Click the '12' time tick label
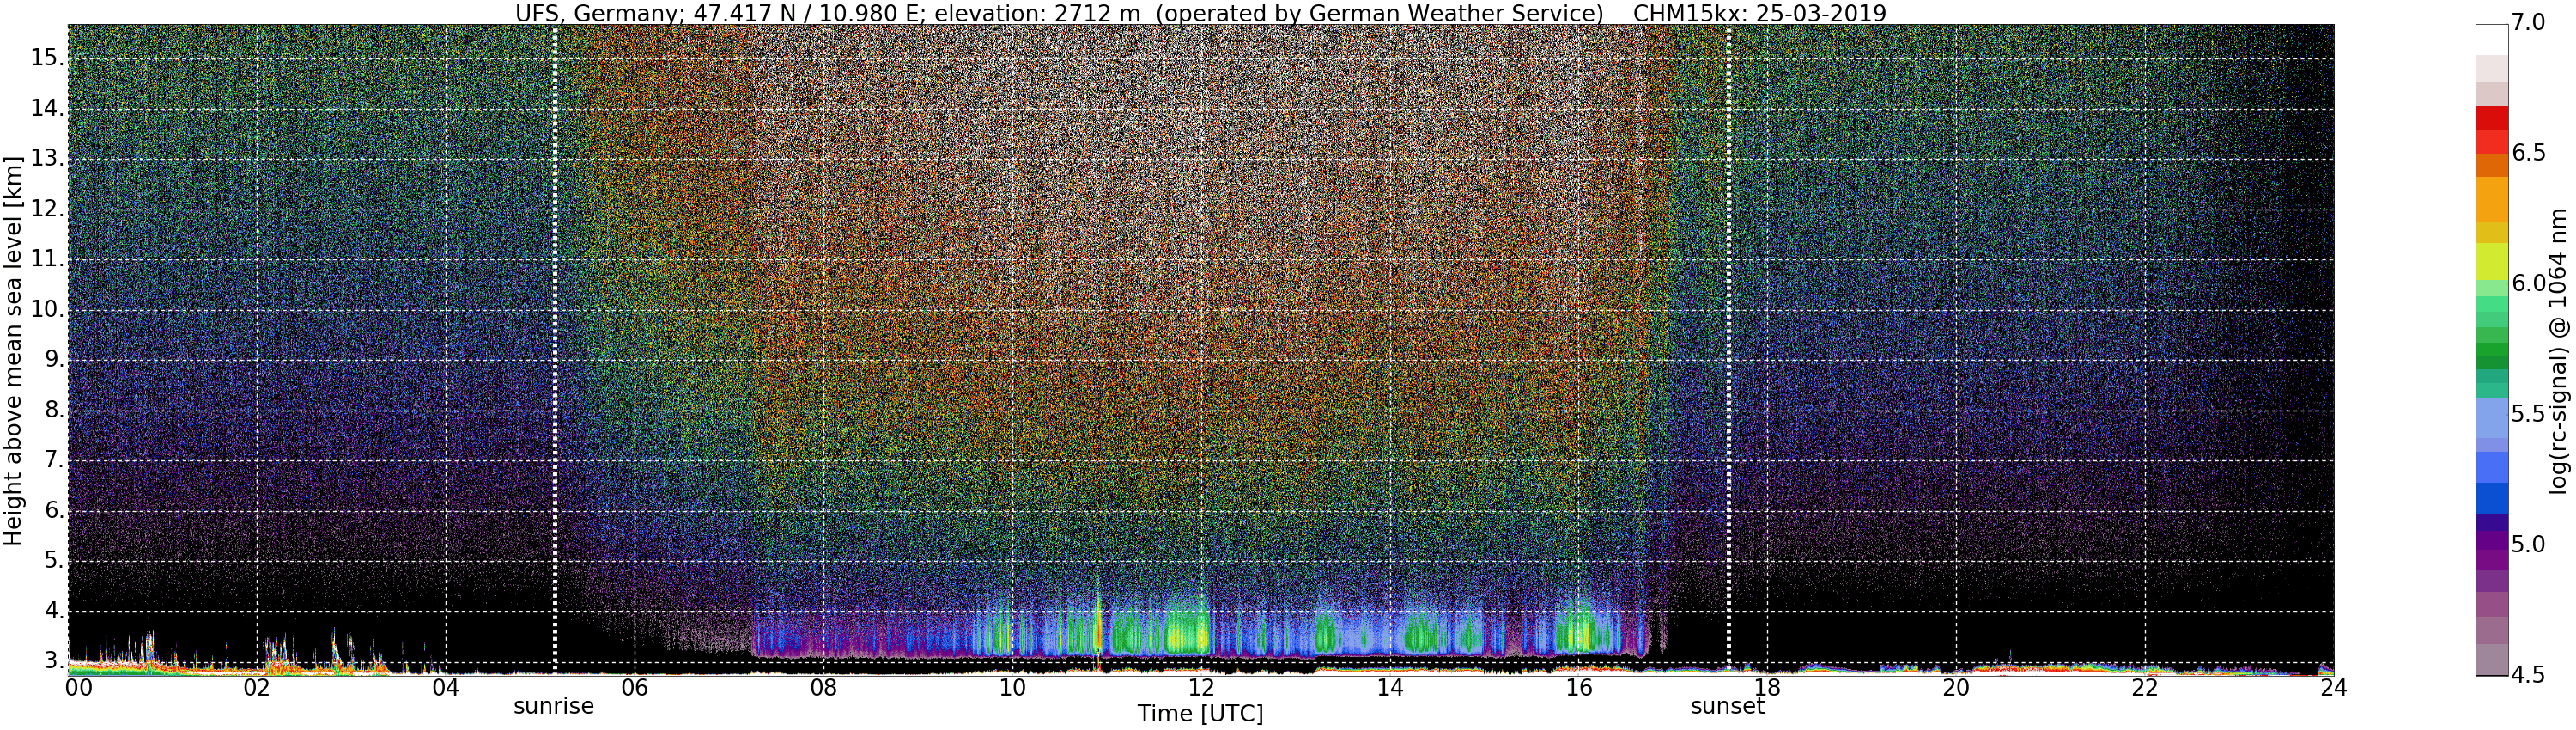This screenshot has width=2576, height=730. [x=1201, y=688]
